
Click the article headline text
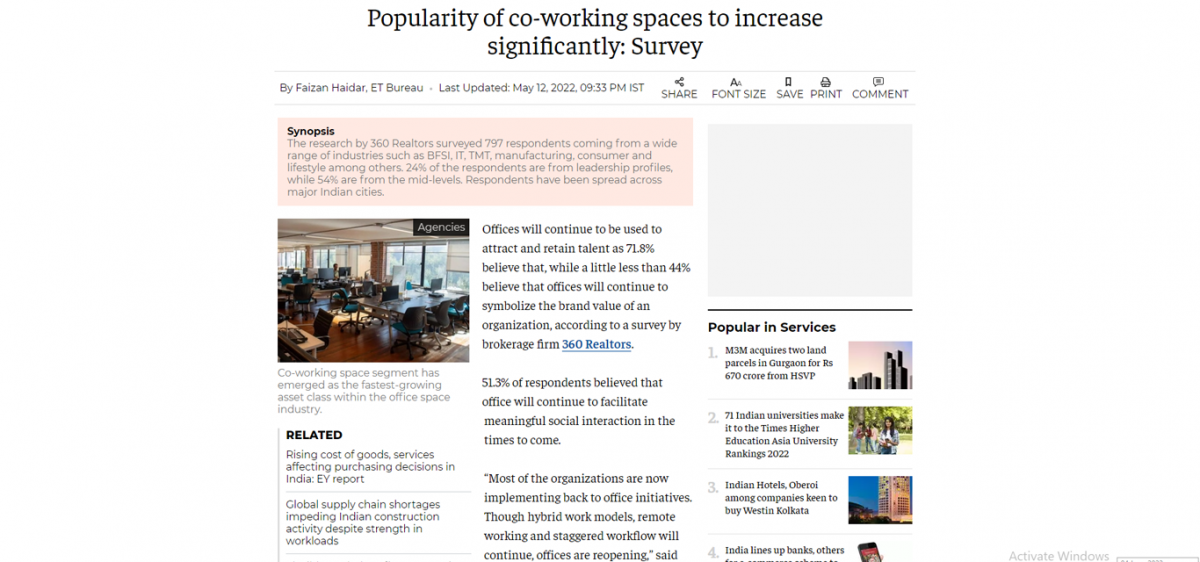(x=595, y=32)
